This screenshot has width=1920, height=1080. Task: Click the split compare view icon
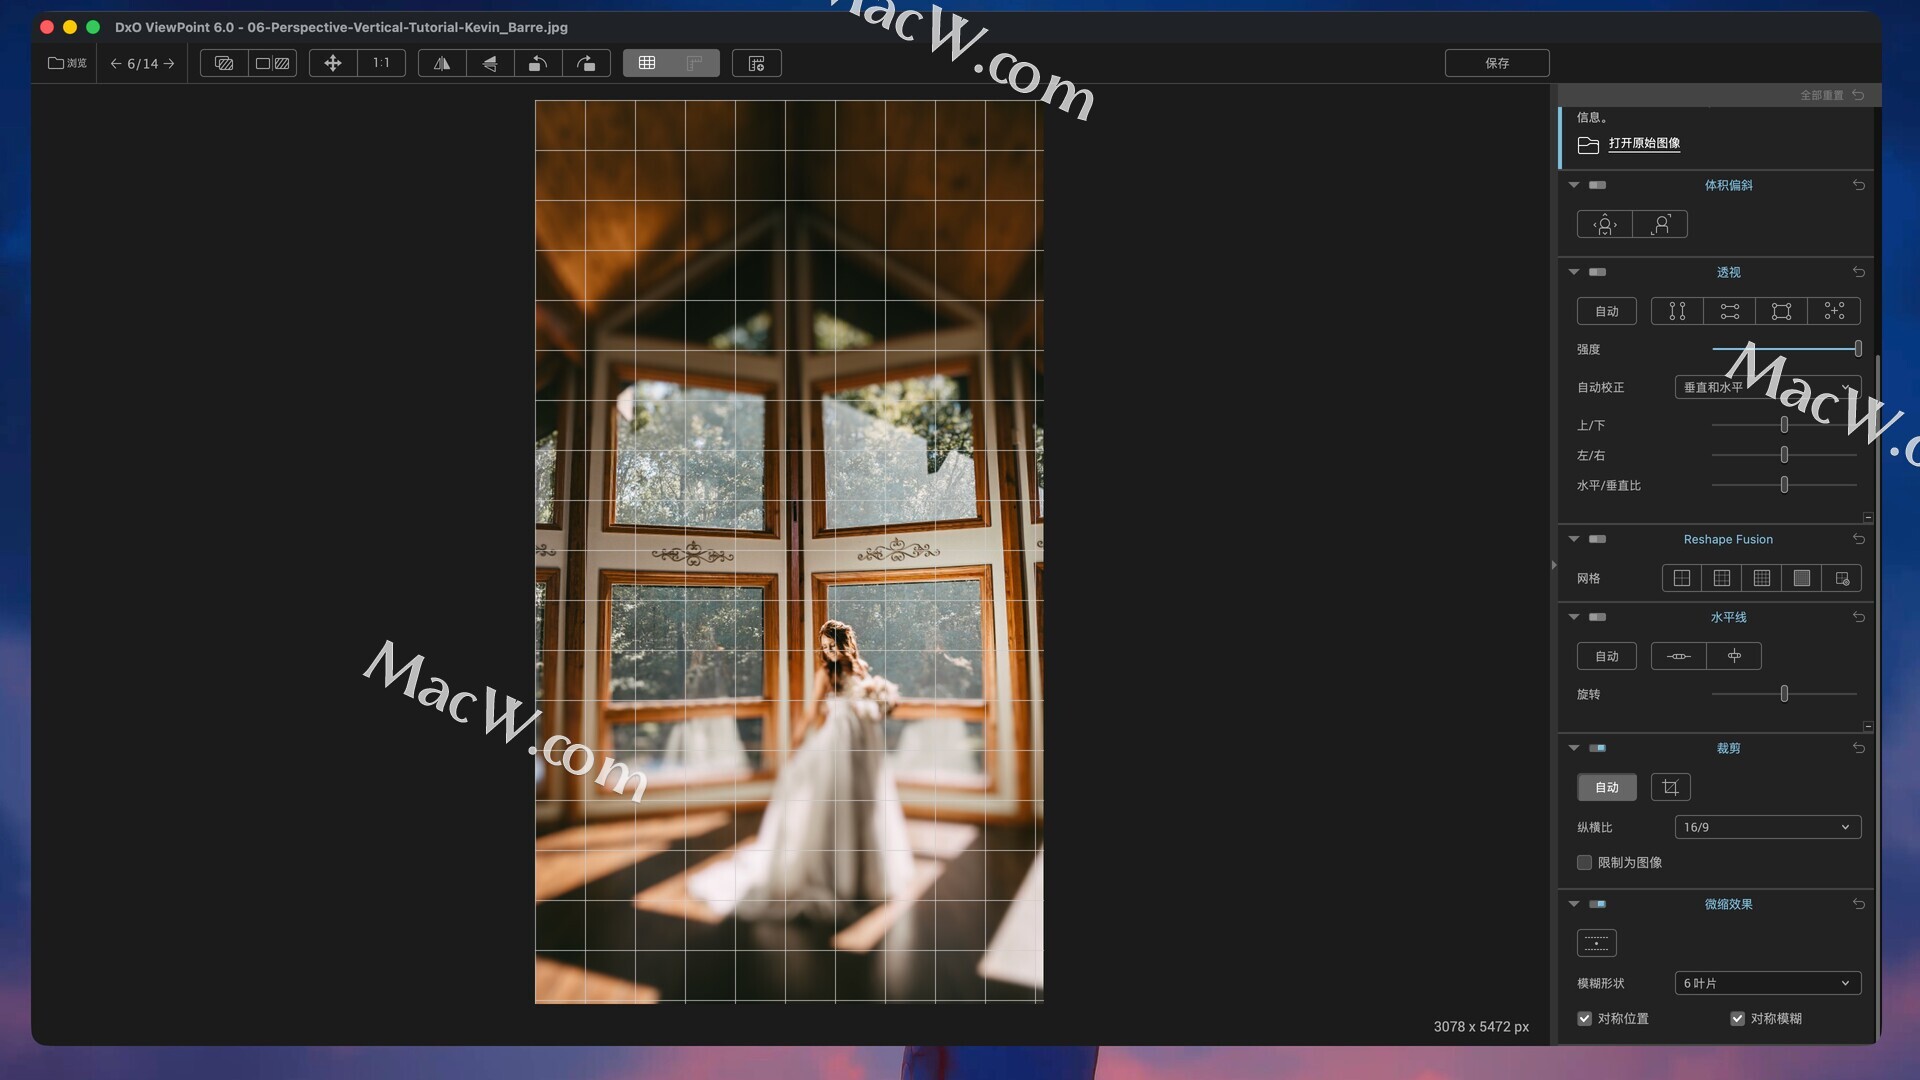272,63
